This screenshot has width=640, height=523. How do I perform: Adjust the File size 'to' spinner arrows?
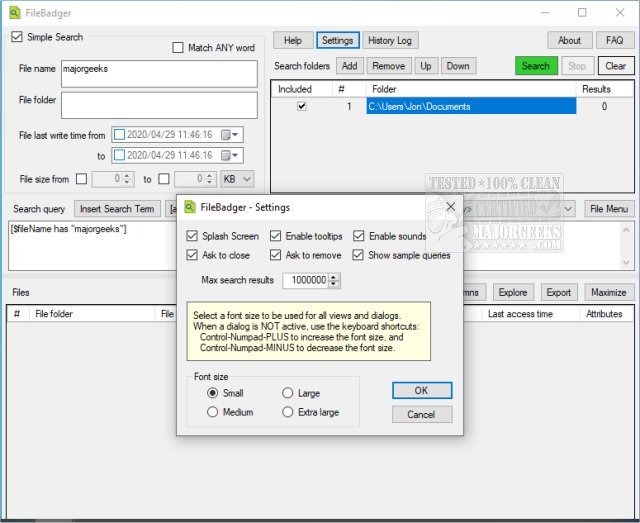(209, 179)
